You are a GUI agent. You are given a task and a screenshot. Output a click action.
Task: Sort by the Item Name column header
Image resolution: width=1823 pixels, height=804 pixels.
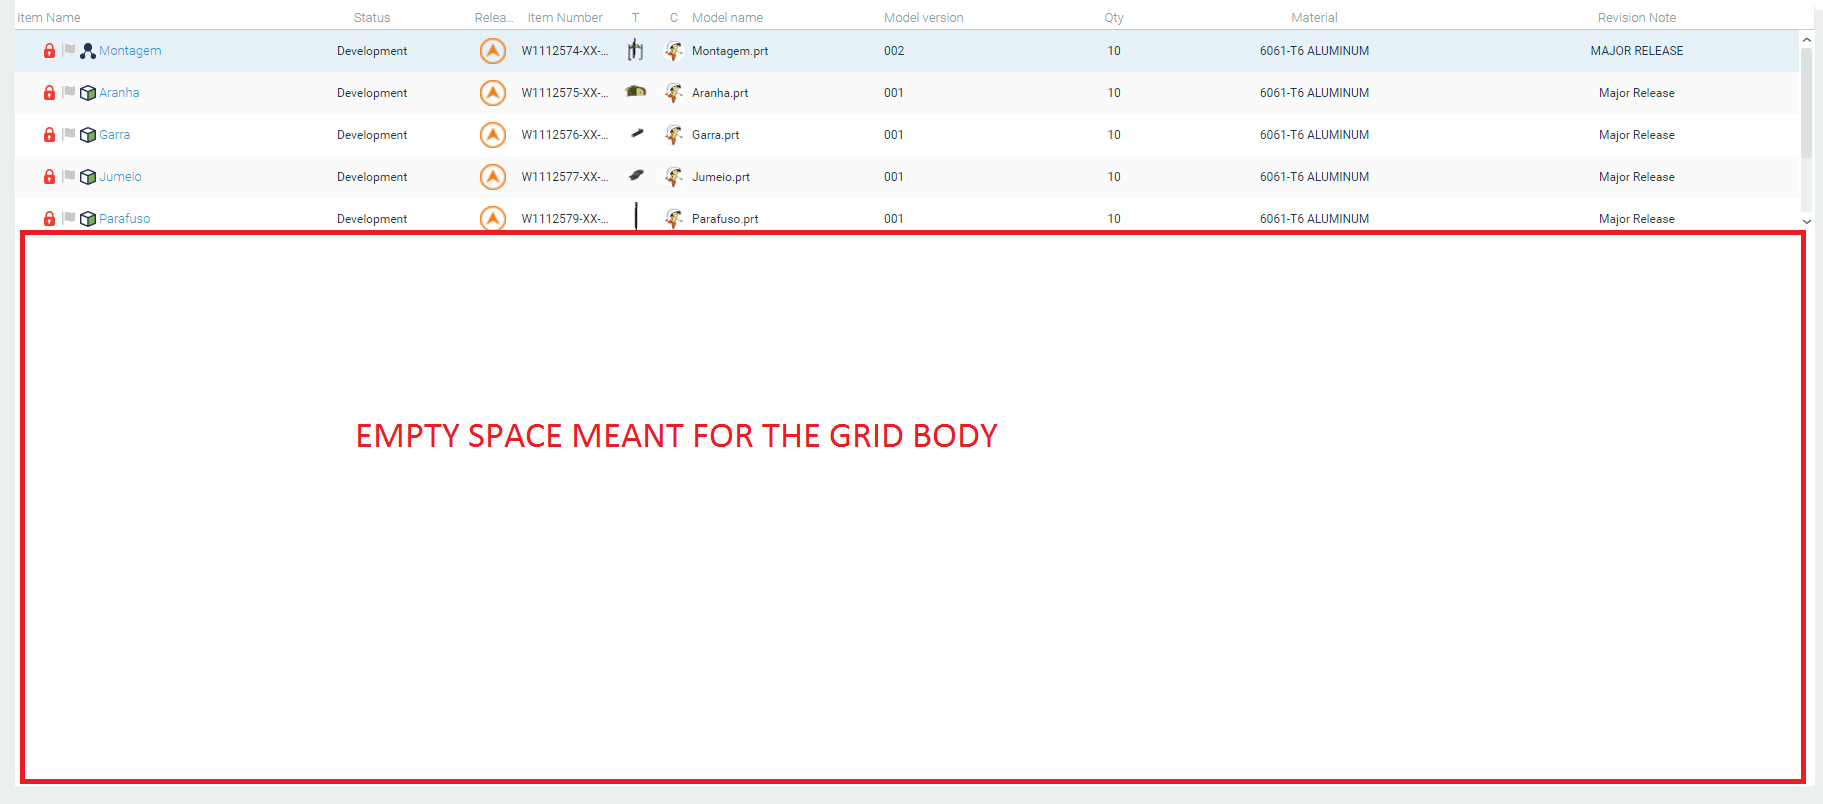click(49, 18)
